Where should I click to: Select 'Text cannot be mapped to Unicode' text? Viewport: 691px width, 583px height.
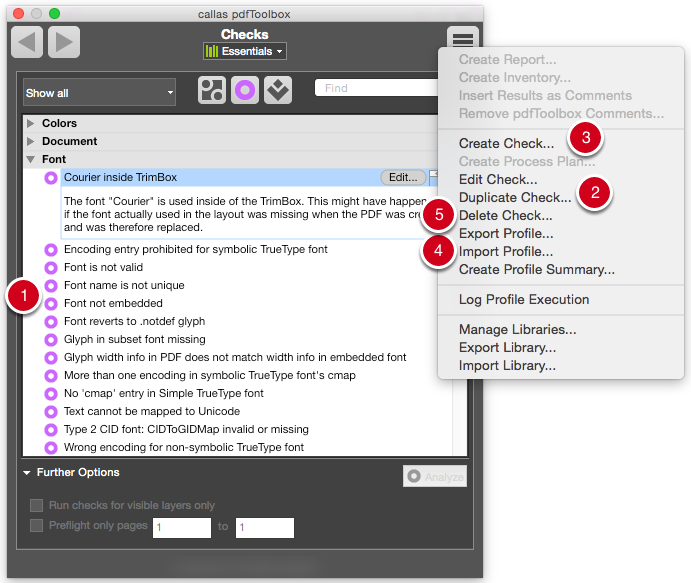coord(152,412)
